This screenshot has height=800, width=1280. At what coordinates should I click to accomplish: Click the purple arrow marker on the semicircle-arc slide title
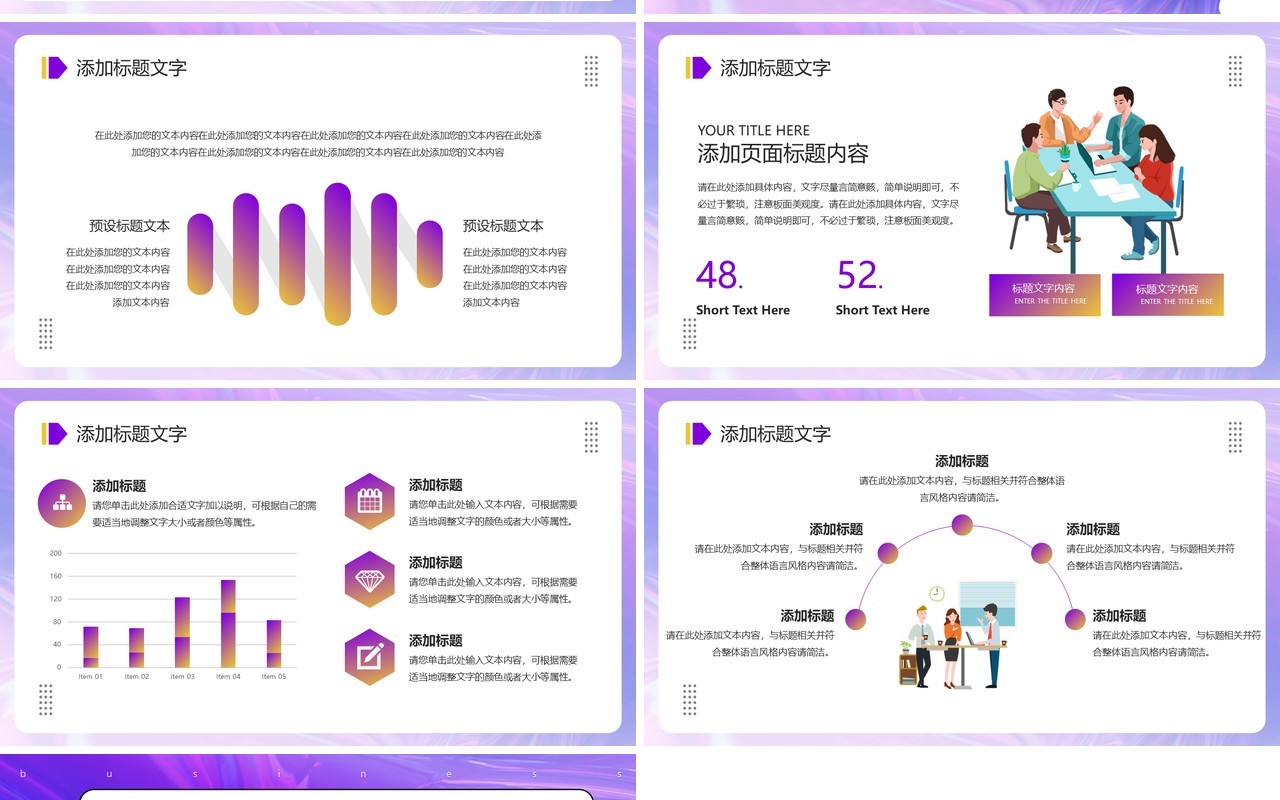[702, 433]
